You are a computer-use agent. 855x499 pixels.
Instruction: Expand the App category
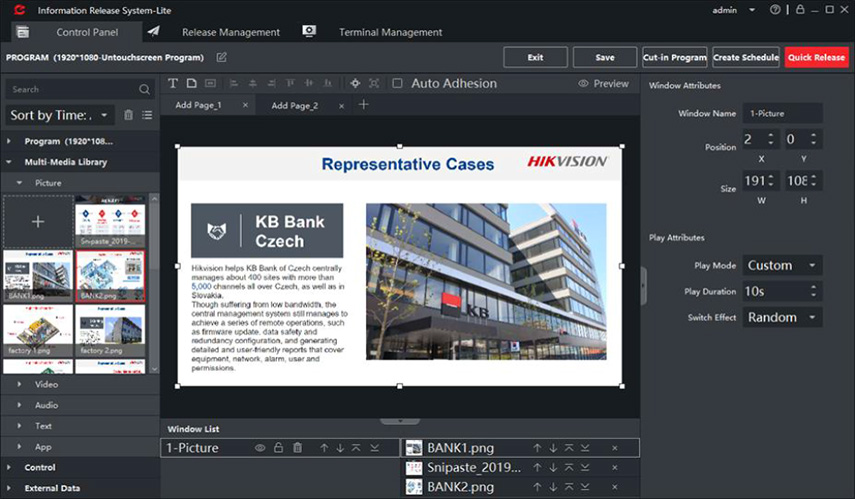click(20, 447)
